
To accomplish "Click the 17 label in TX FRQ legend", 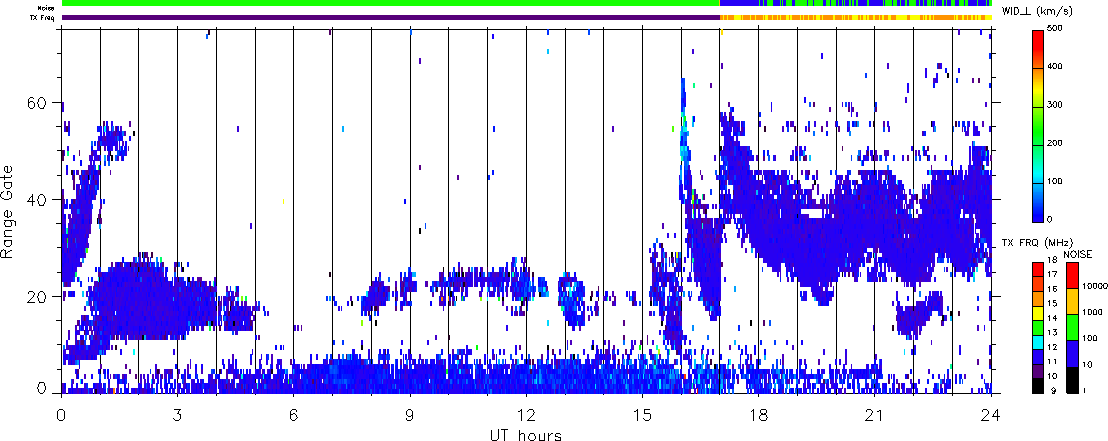I will click(x=1052, y=274).
